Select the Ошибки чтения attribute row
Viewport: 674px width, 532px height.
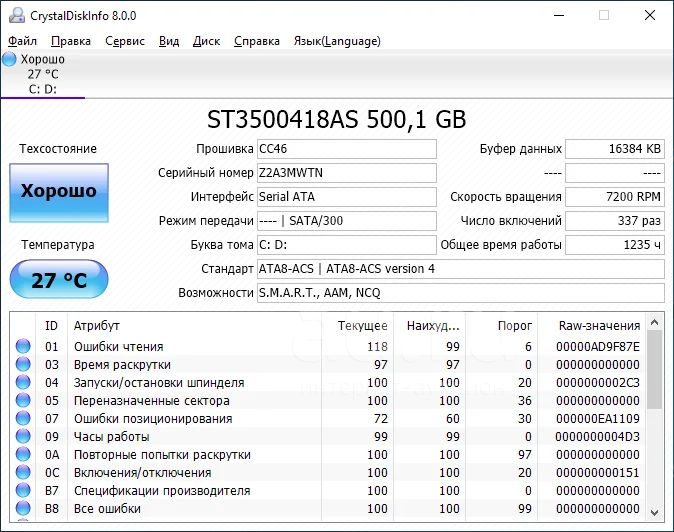tap(329, 346)
